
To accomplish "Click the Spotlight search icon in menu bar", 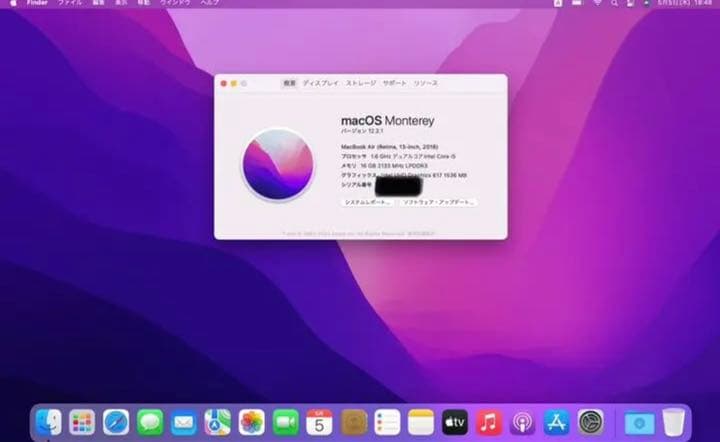I will pyautogui.click(x=614, y=3).
